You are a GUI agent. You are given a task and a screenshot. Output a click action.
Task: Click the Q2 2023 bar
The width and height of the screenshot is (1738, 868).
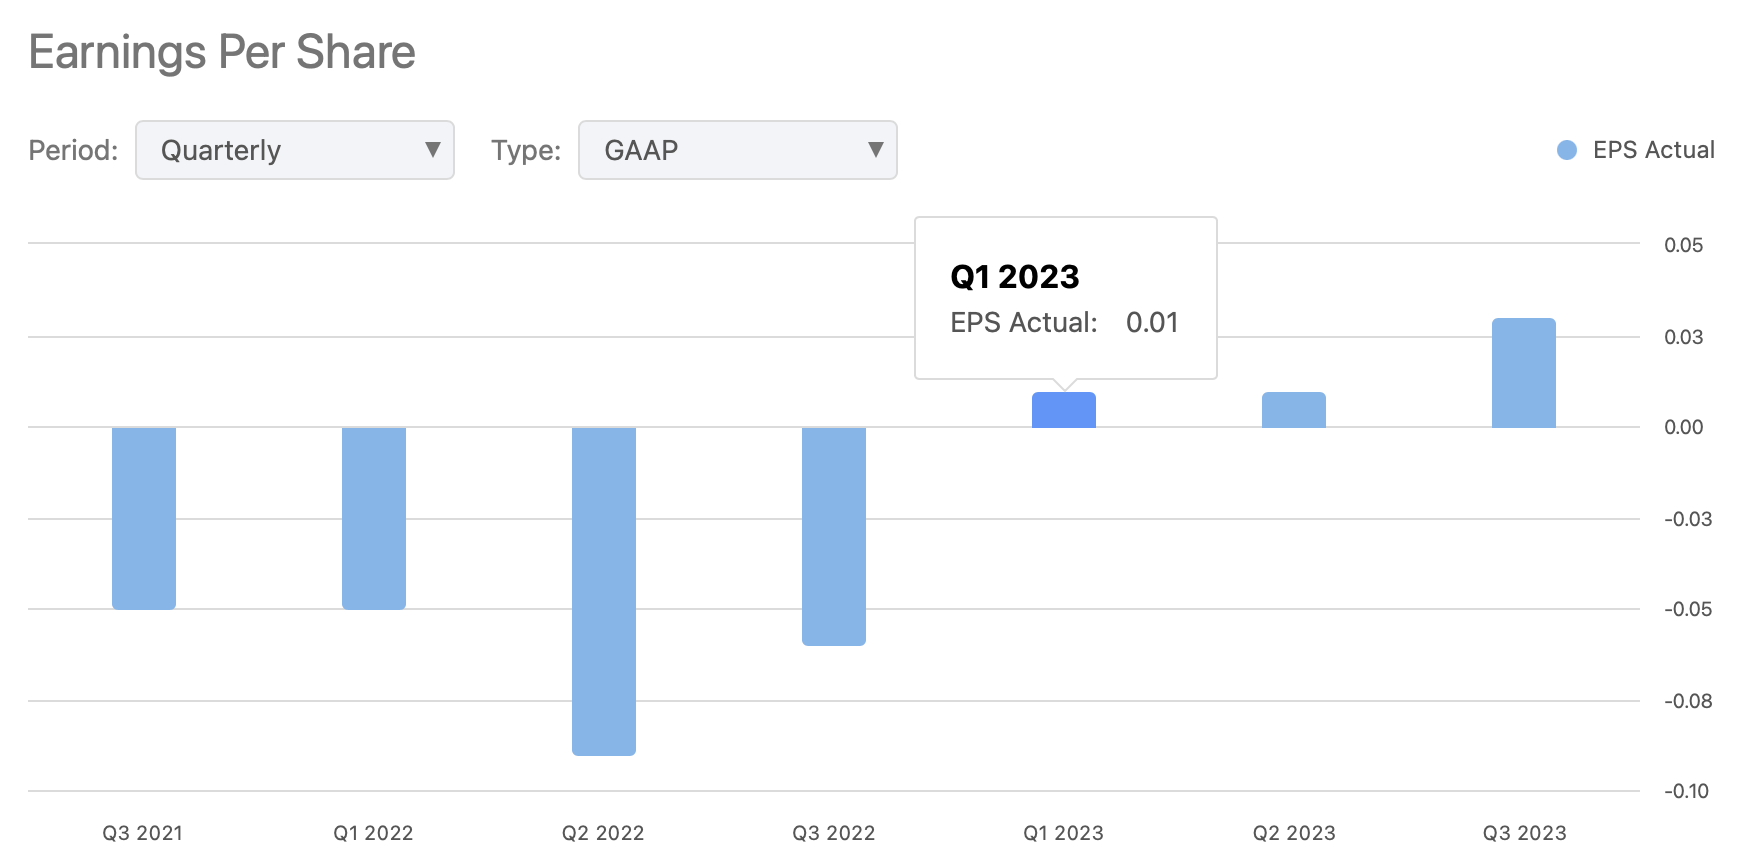point(1293,409)
